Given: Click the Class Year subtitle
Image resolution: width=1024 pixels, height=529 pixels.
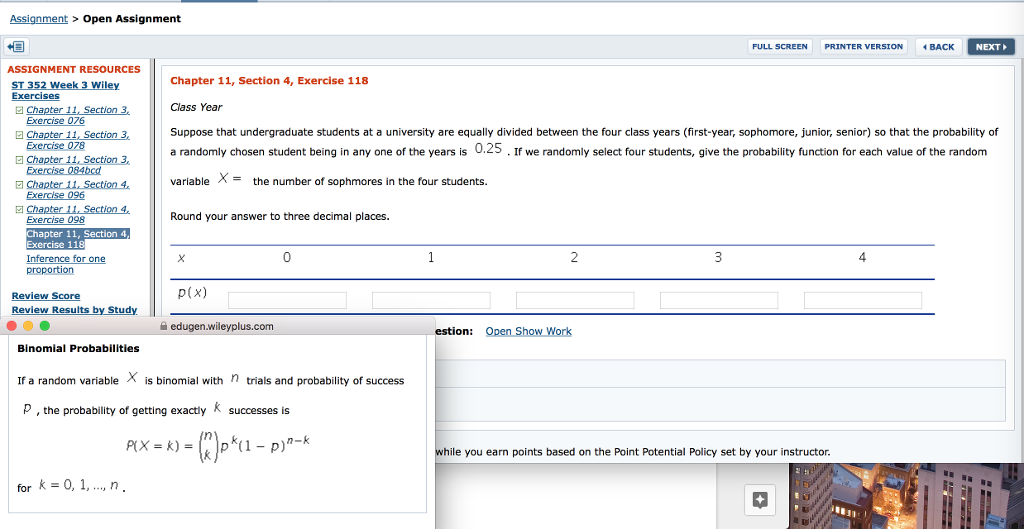Looking at the screenshot, I should click(196, 107).
